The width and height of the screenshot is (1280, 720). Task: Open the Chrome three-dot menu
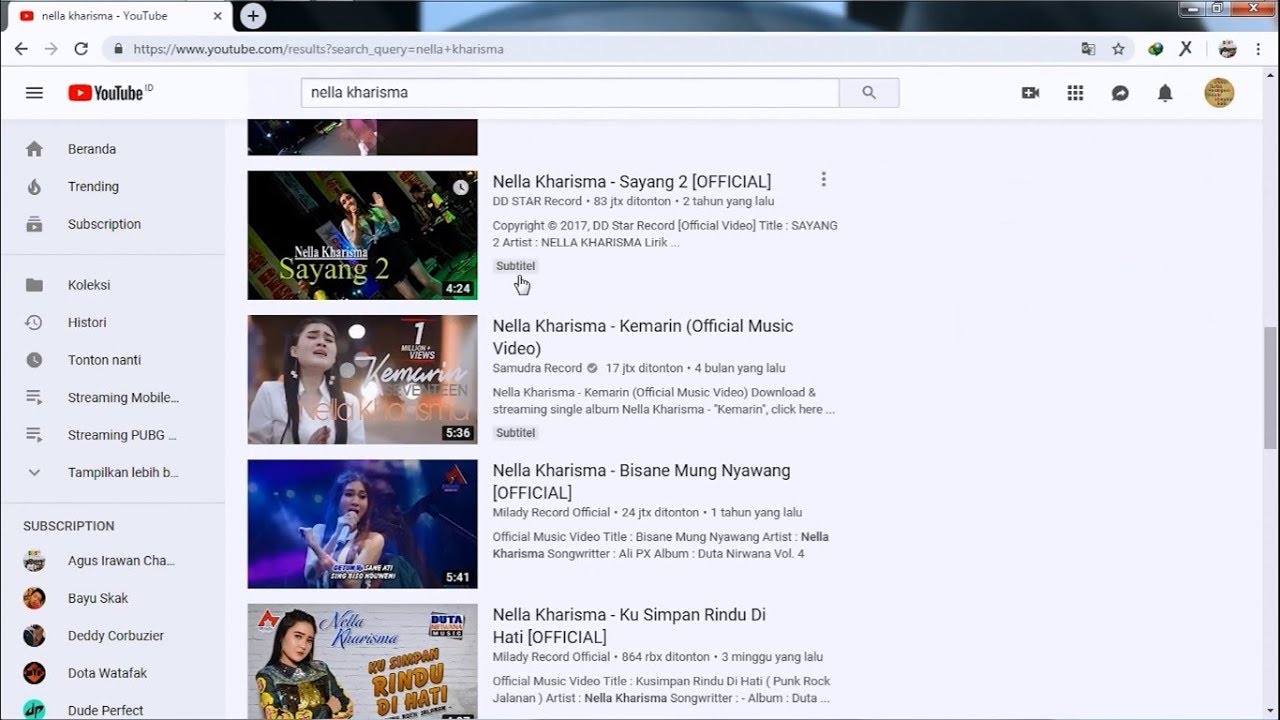click(1260, 49)
